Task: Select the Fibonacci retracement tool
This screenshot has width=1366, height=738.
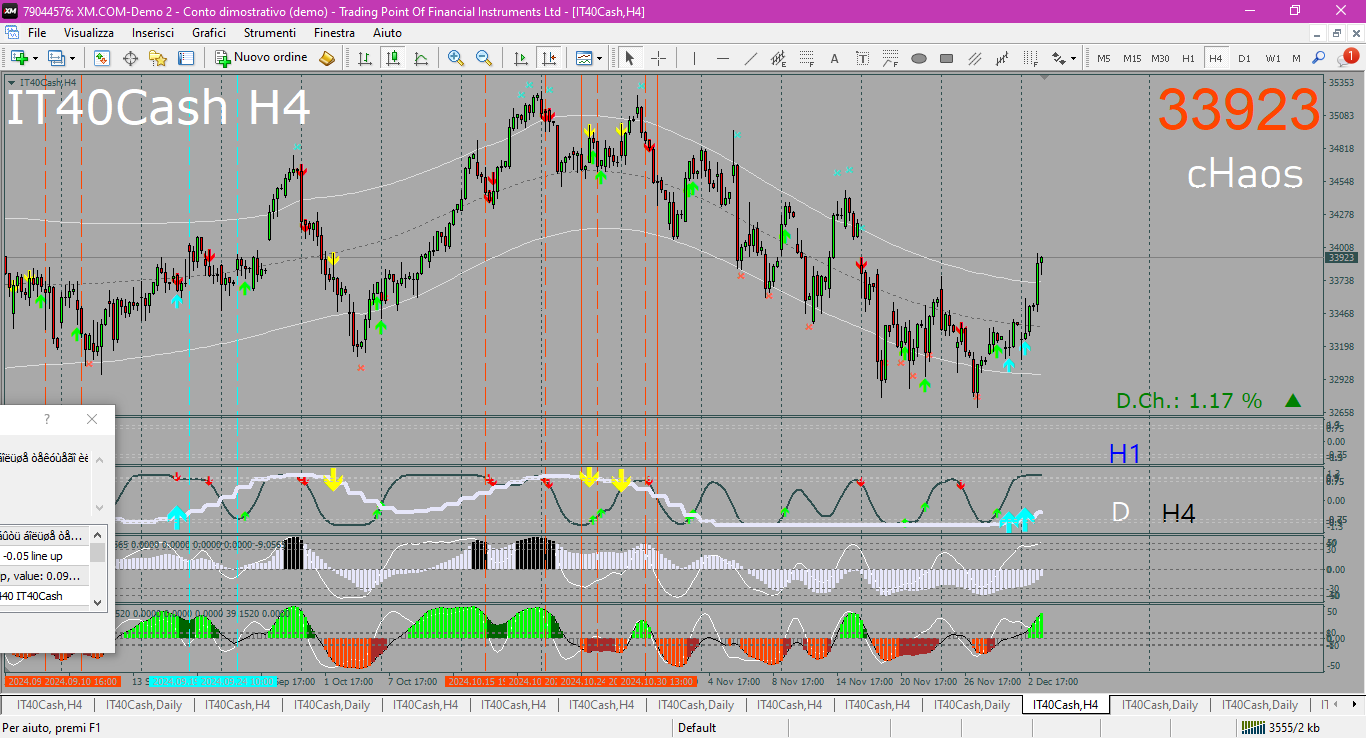Action: [807, 58]
